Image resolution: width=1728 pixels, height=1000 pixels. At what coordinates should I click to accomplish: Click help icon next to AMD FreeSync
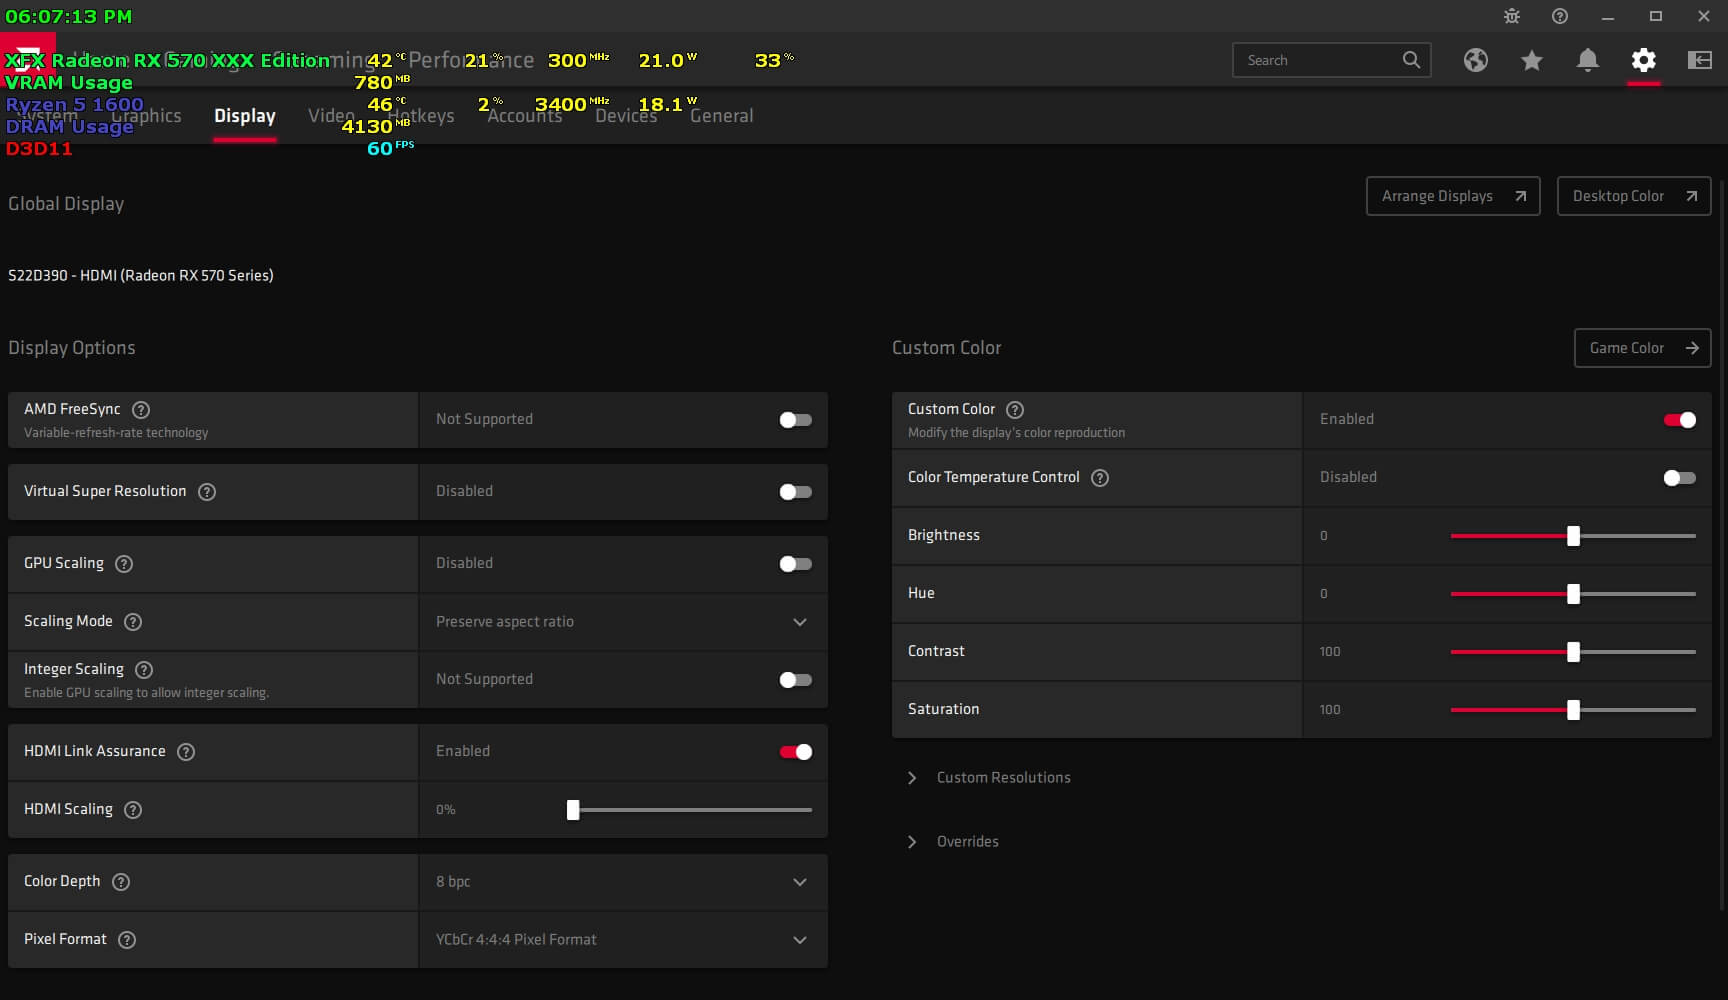[141, 409]
